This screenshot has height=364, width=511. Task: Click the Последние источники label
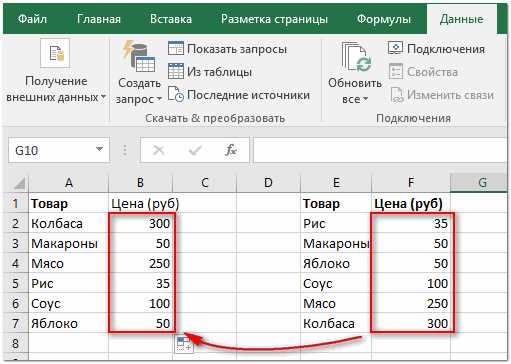point(248,95)
